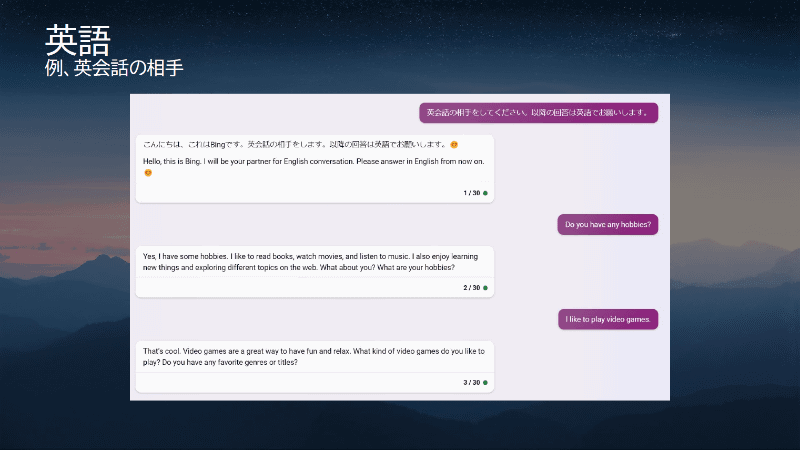Click the green dot next to 2 / 30
The image size is (800, 450).
pos(485,288)
